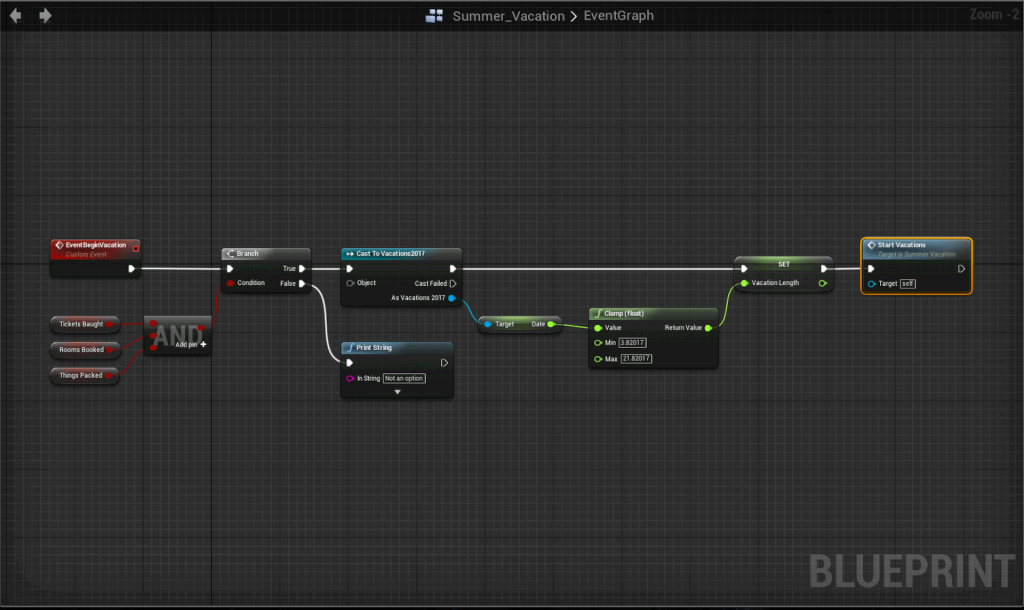Select the Tickets Baught variable node
Image resolution: width=1024 pixels, height=610 pixels.
(83, 324)
